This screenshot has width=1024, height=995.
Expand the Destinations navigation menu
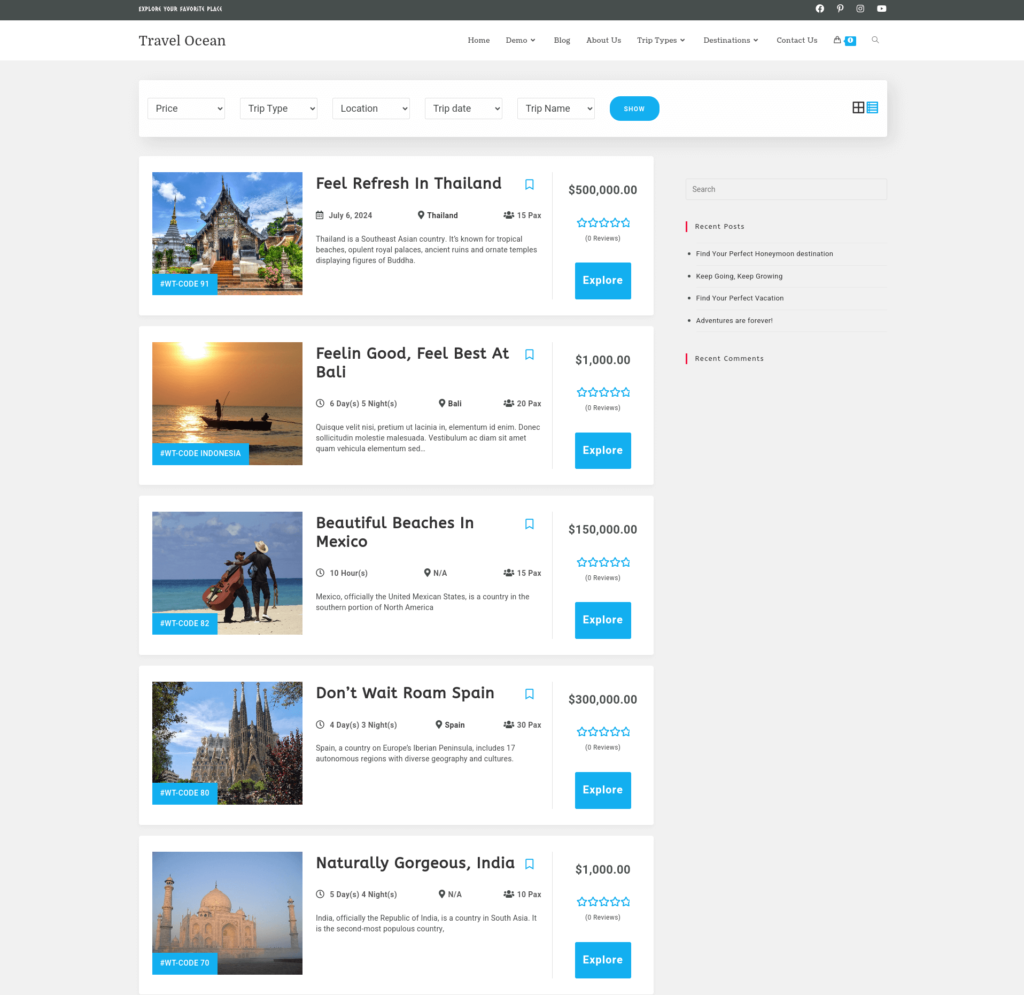coord(730,40)
